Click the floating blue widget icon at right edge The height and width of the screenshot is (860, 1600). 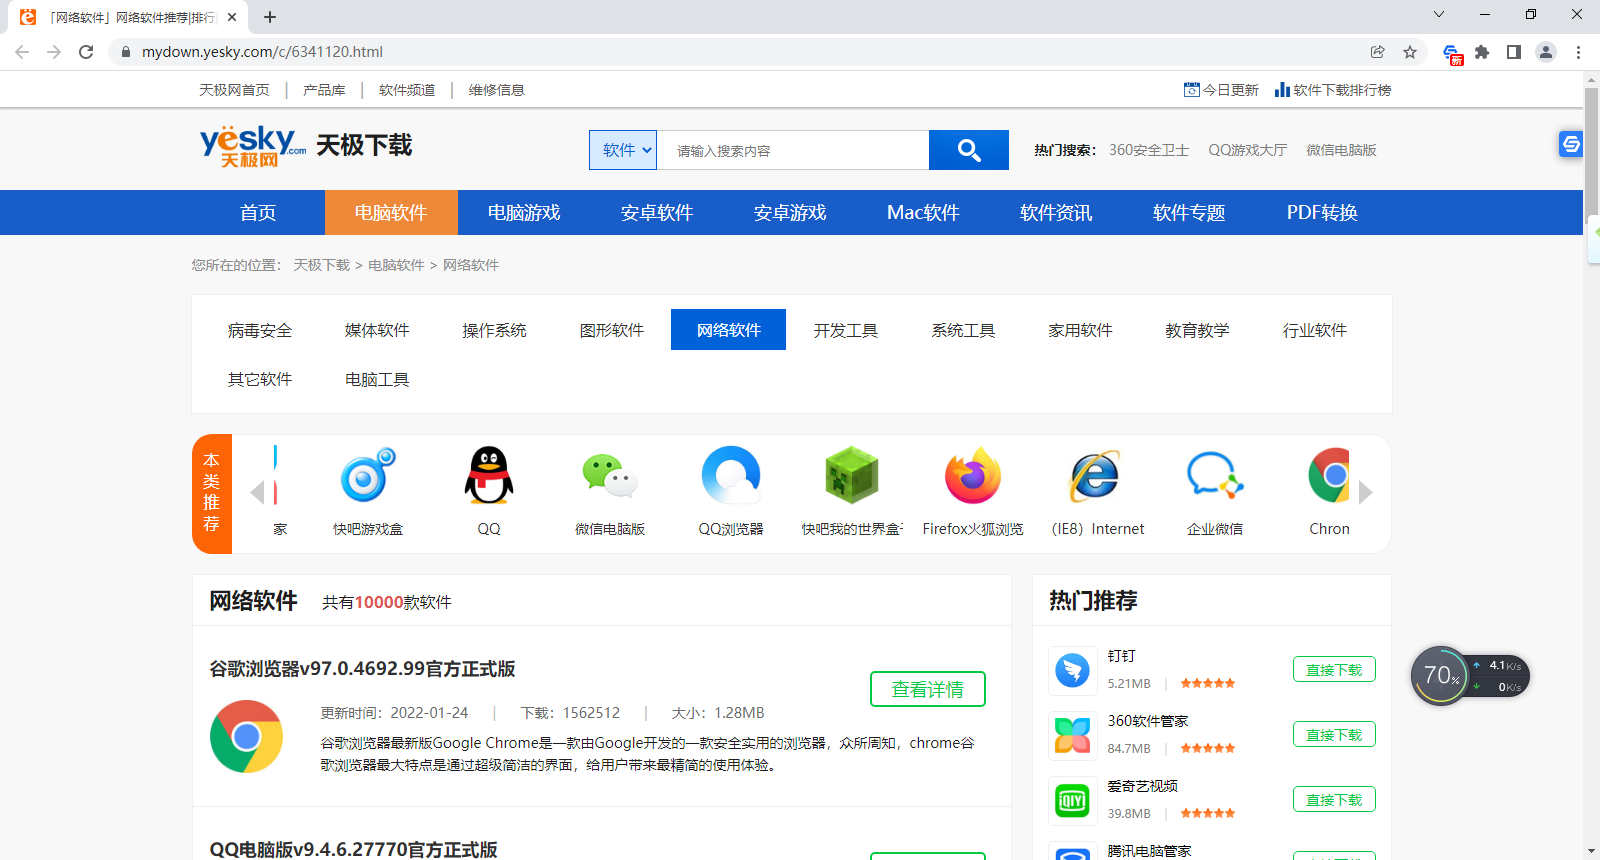(x=1571, y=144)
